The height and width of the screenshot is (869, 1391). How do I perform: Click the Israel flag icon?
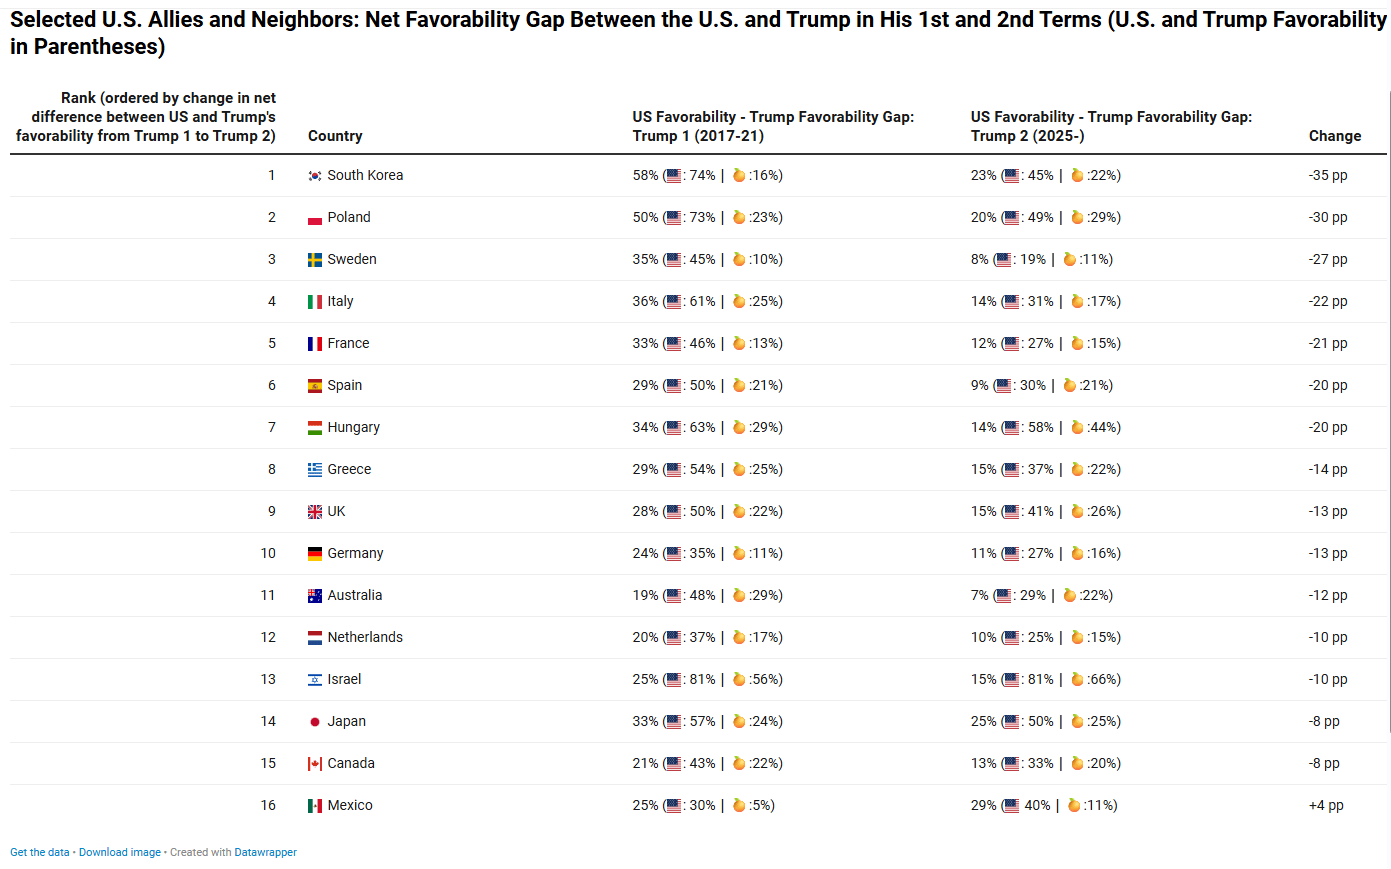(315, 680)
